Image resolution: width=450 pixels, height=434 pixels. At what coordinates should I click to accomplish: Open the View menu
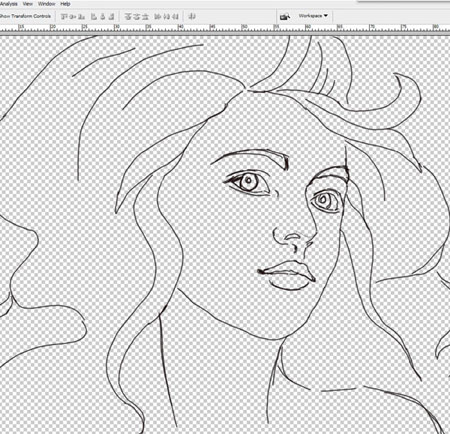(28, 4)
